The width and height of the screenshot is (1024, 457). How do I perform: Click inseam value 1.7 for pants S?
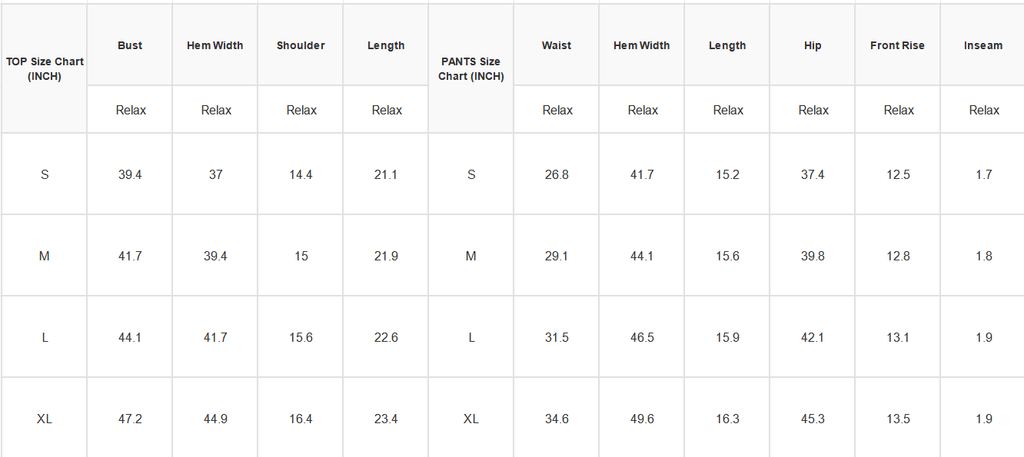(x=983, y=174)
